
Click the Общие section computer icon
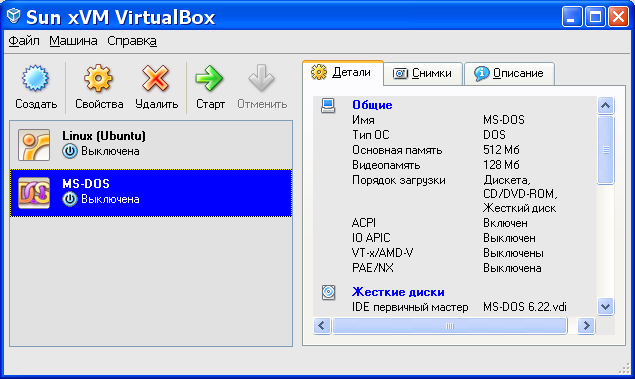point(328,106)
